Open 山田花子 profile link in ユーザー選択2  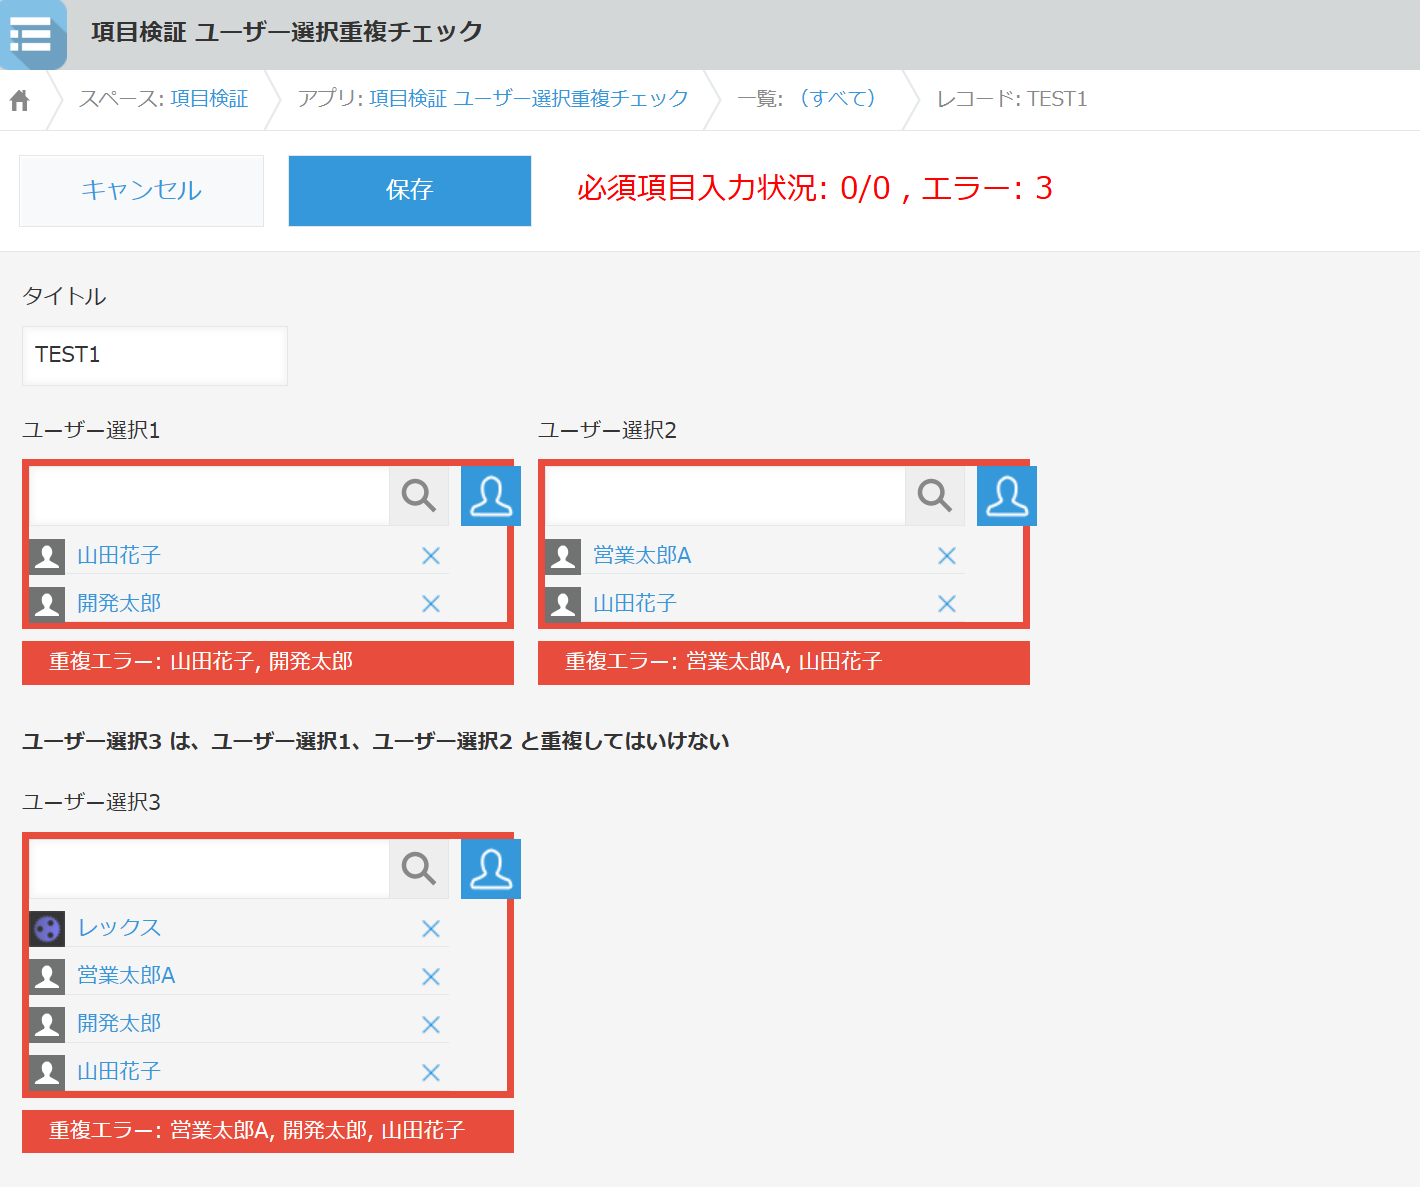click(635, 604)
